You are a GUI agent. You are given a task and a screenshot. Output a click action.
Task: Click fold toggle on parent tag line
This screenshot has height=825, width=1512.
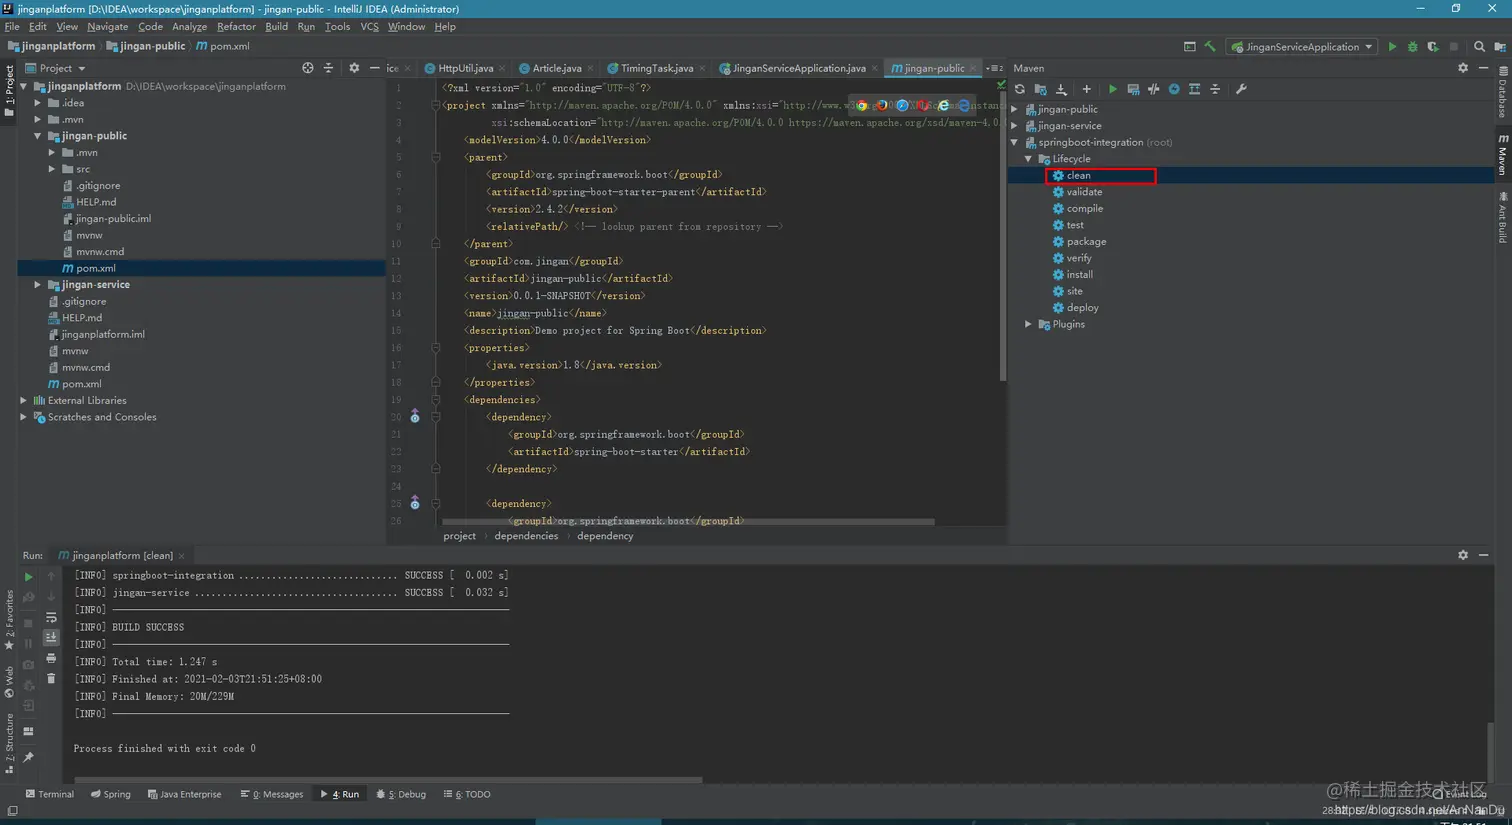click(436, 157)
